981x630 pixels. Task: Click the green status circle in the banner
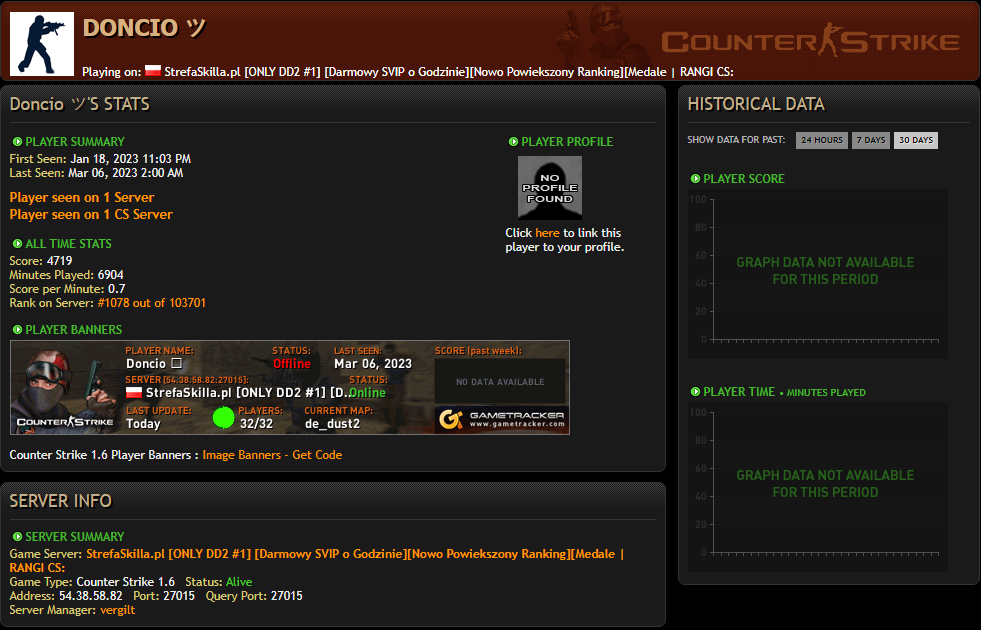click(x=223, y=417)
